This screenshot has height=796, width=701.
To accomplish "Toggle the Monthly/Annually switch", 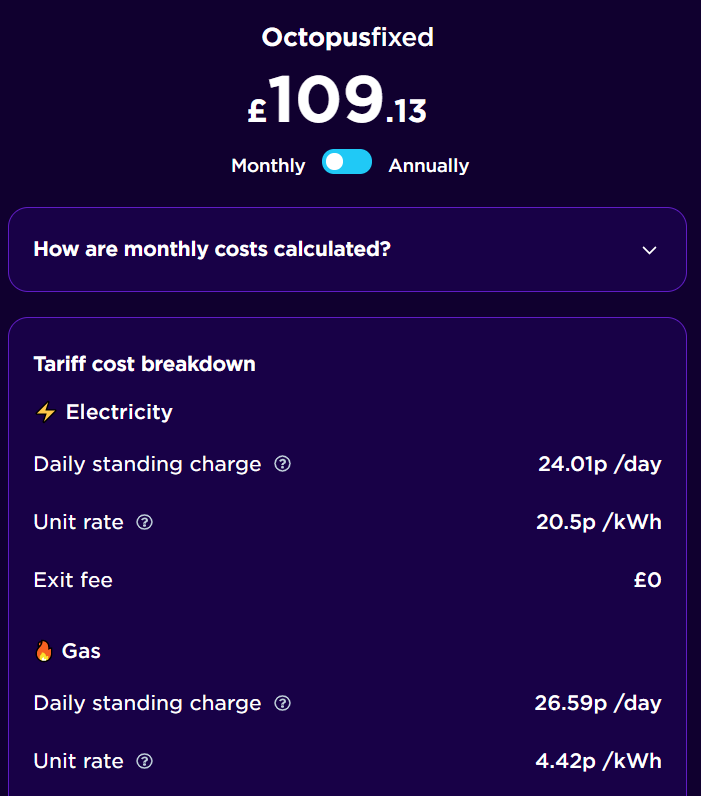I will pos(347,163).
